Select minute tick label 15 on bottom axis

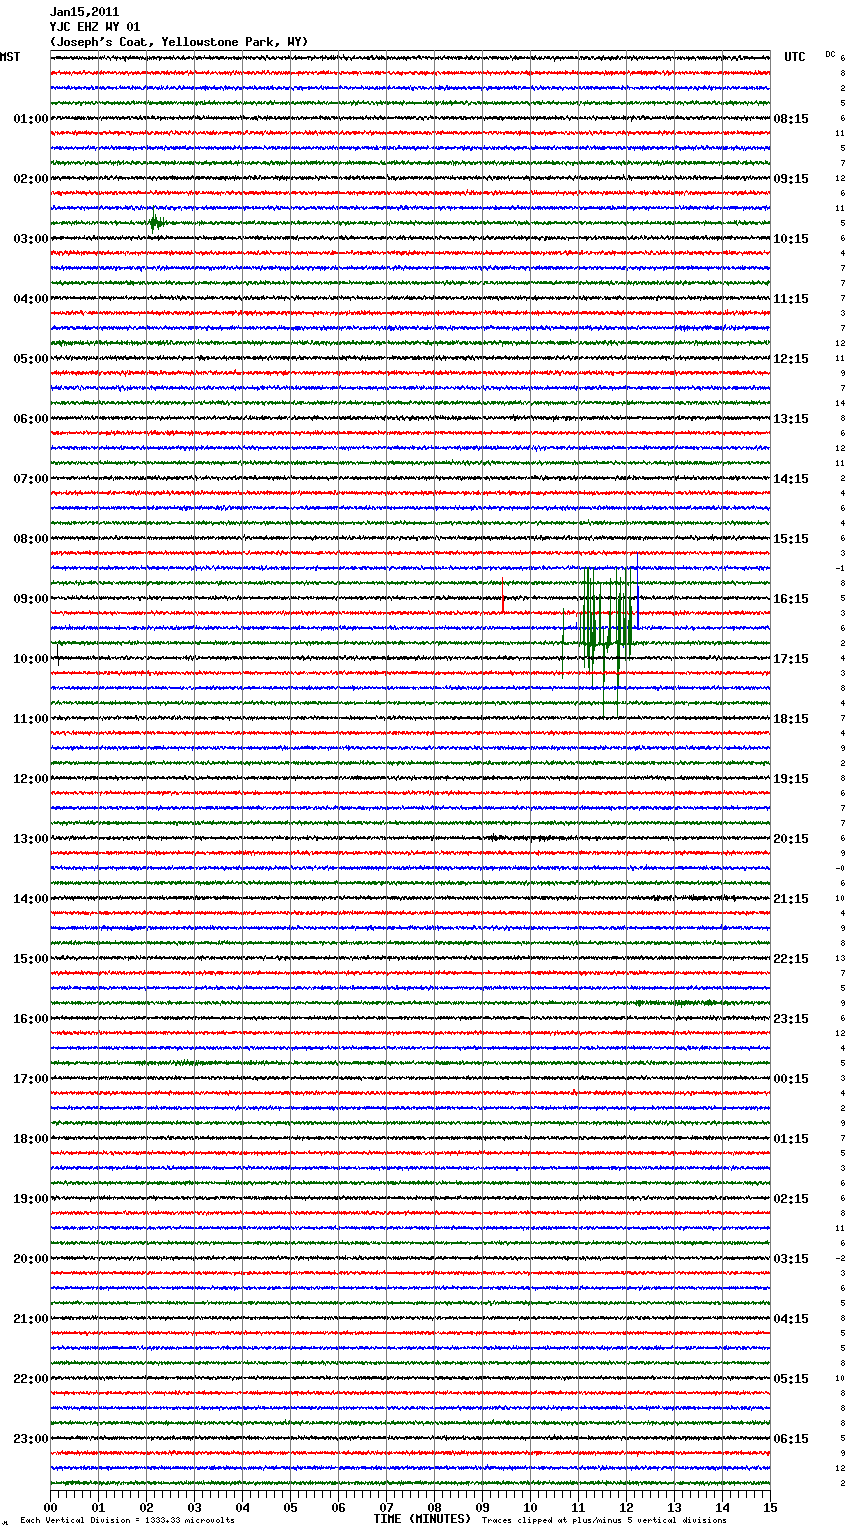click(770, 1507)
